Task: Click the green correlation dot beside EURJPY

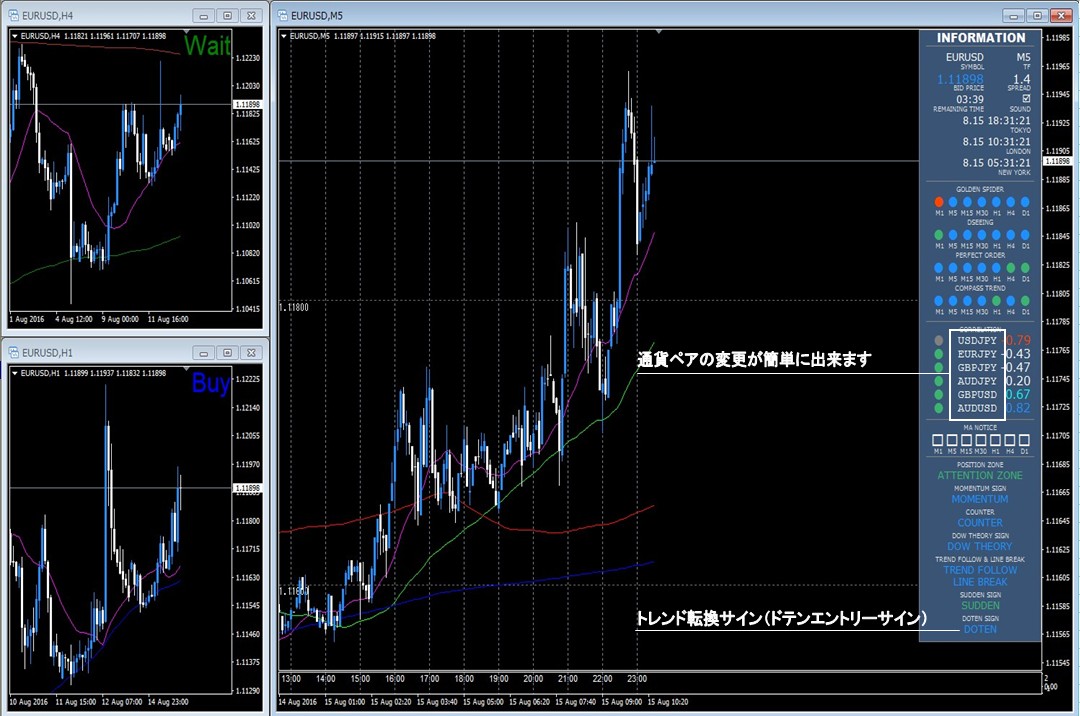Action: (938, 354)
